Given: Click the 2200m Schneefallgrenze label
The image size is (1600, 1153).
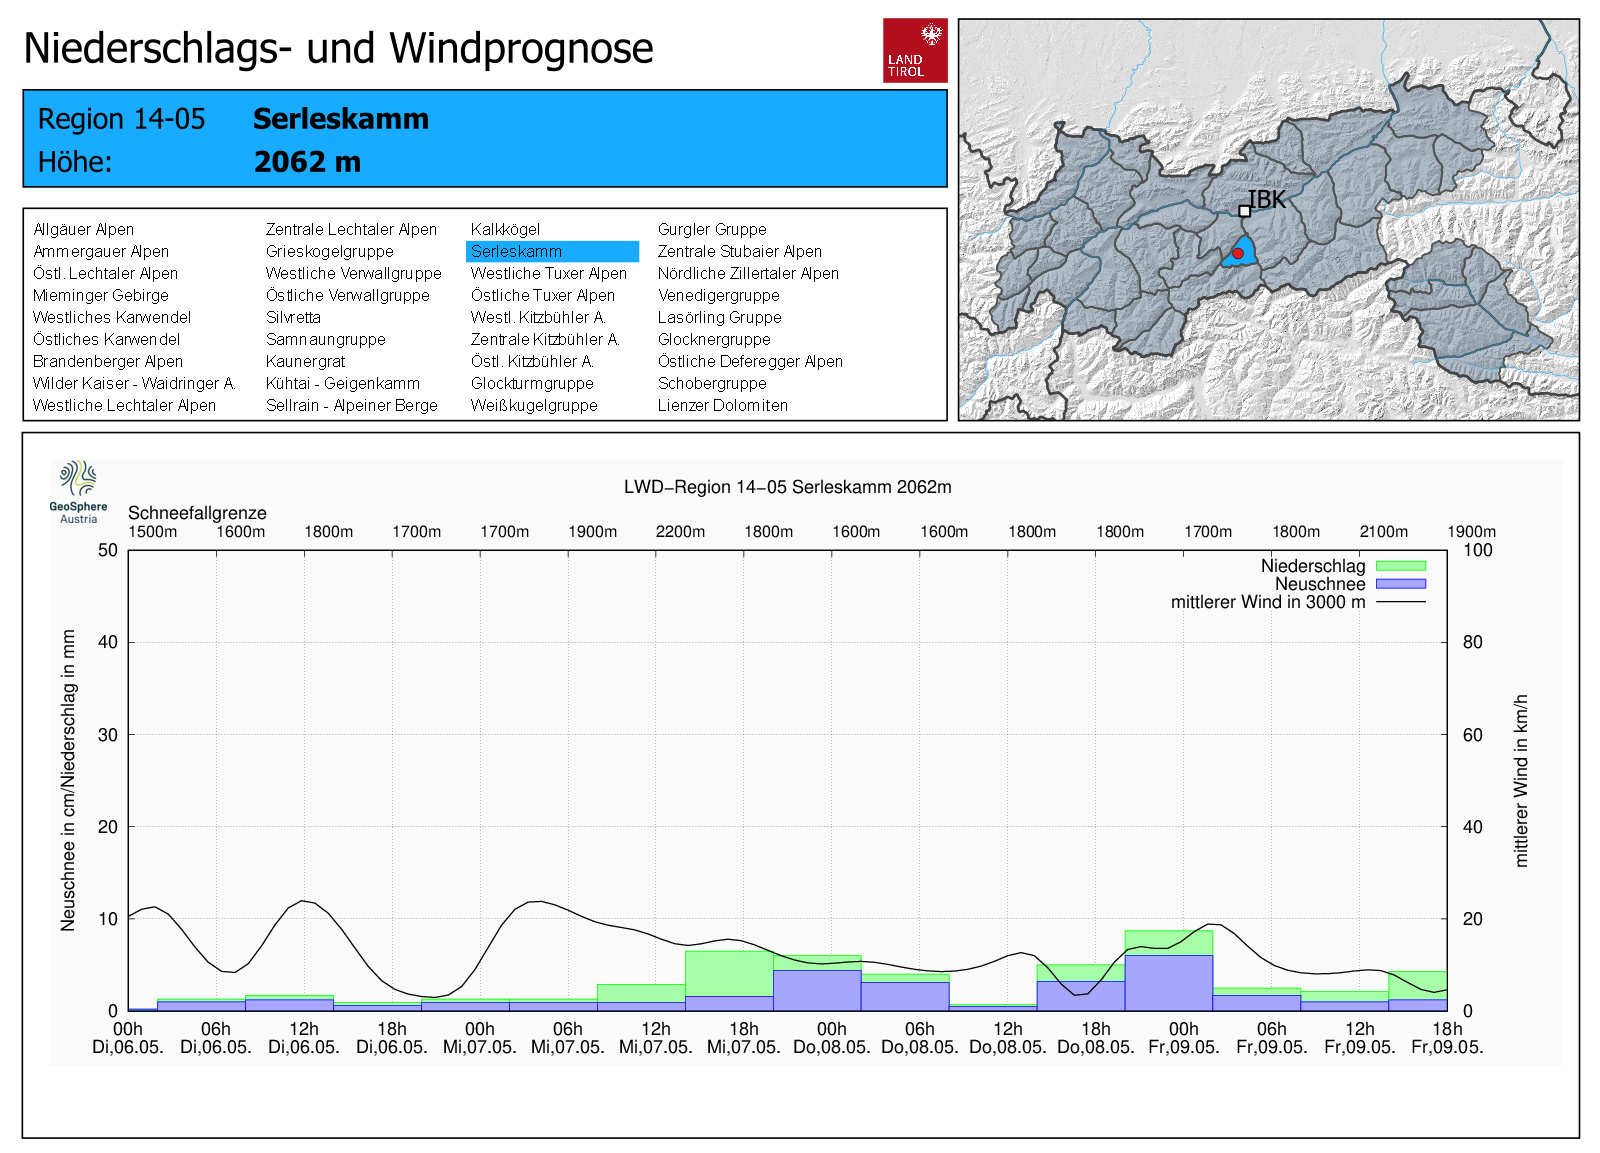Looking at the screenshot, I should [x=680, y=532].
